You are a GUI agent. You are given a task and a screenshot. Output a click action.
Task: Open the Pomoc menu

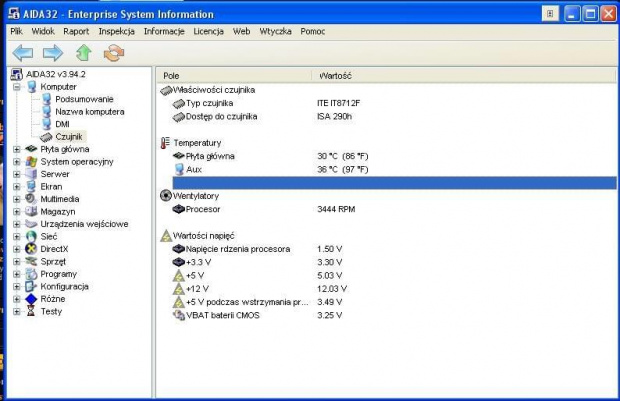click(312, 31)
